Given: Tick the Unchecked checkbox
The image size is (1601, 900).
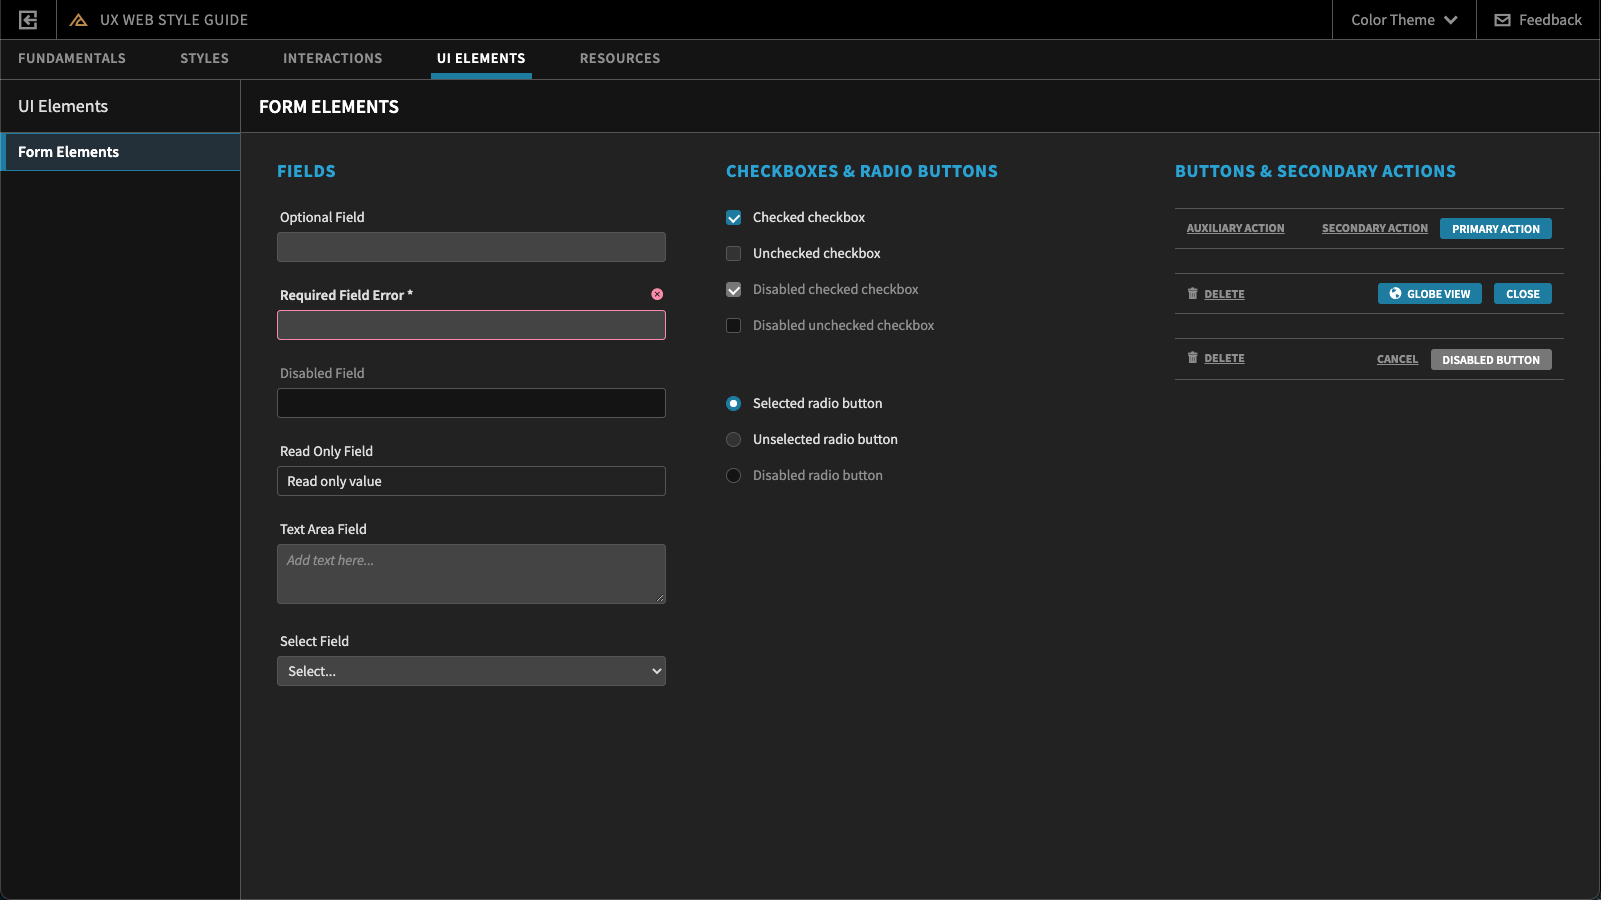Looking at the screenshot, I should click(x=734, y=254).
